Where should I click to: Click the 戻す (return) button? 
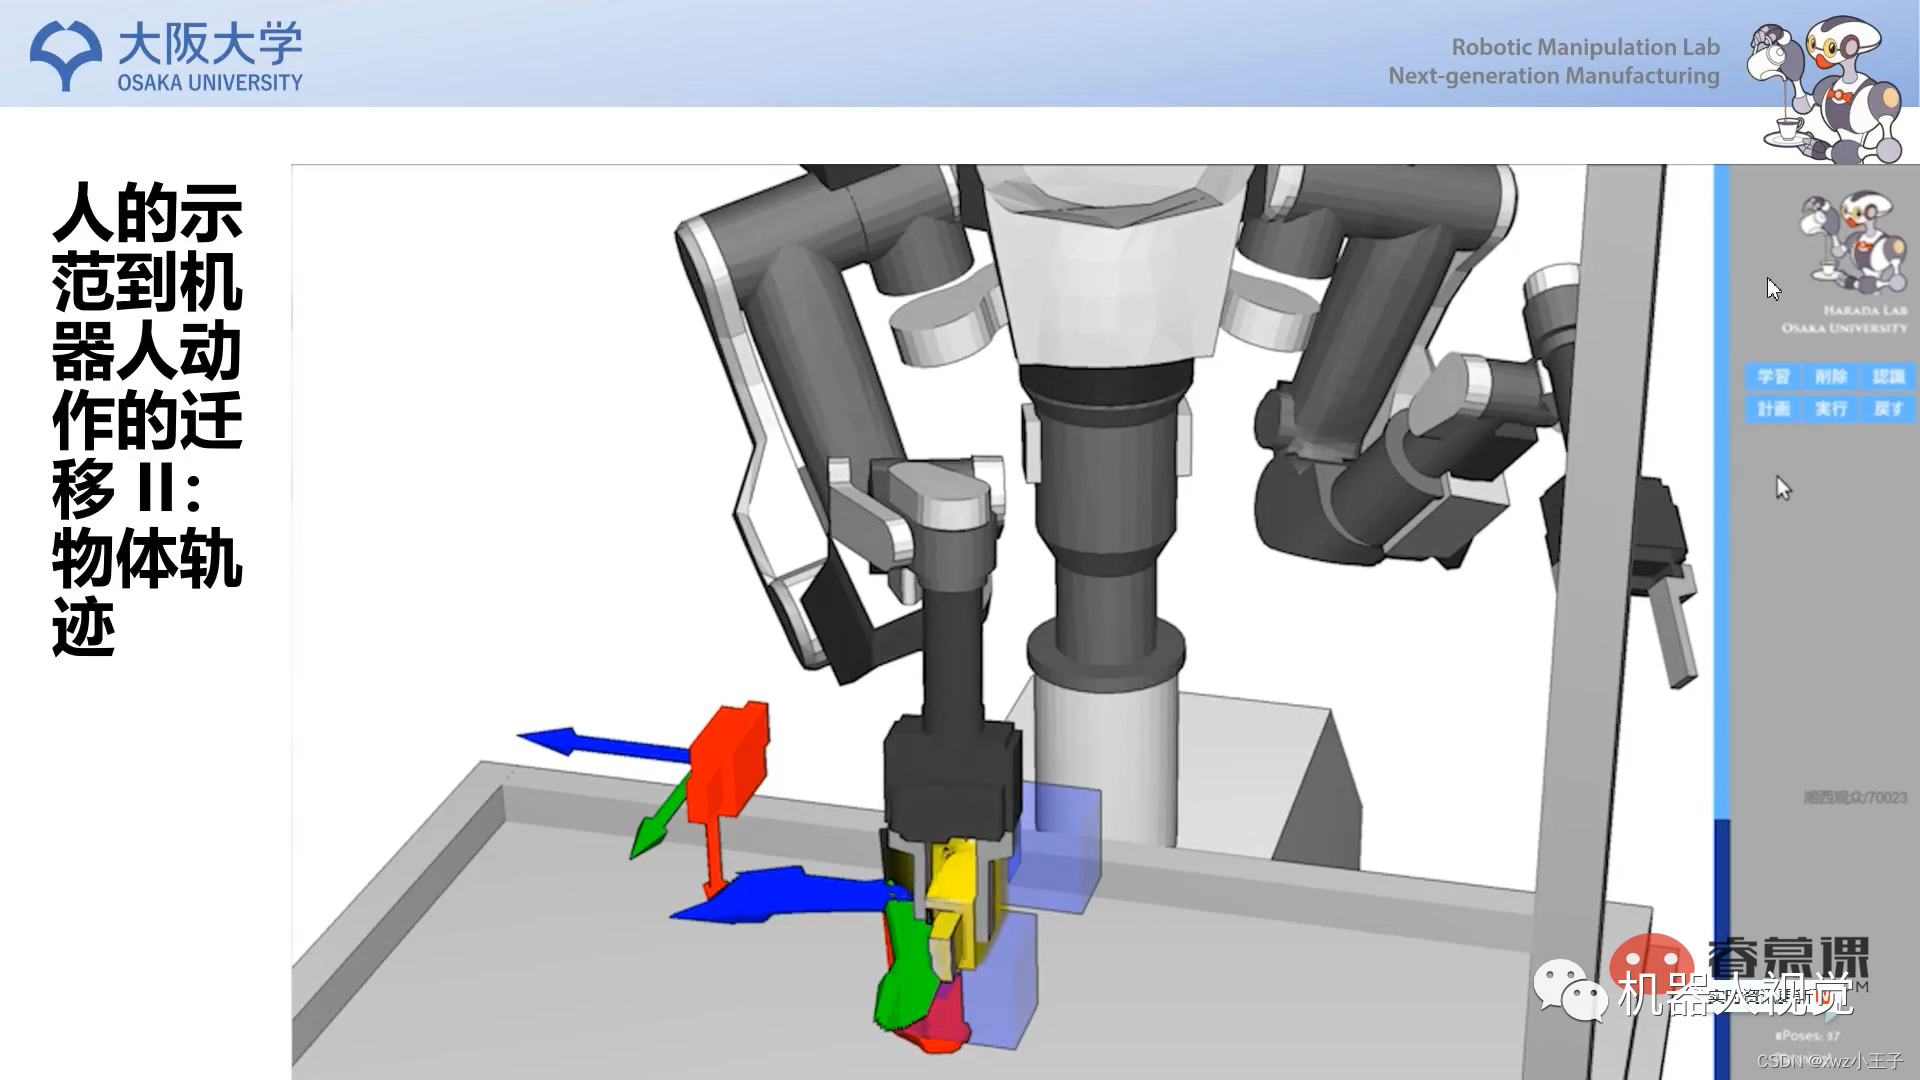pos(1888,409)
